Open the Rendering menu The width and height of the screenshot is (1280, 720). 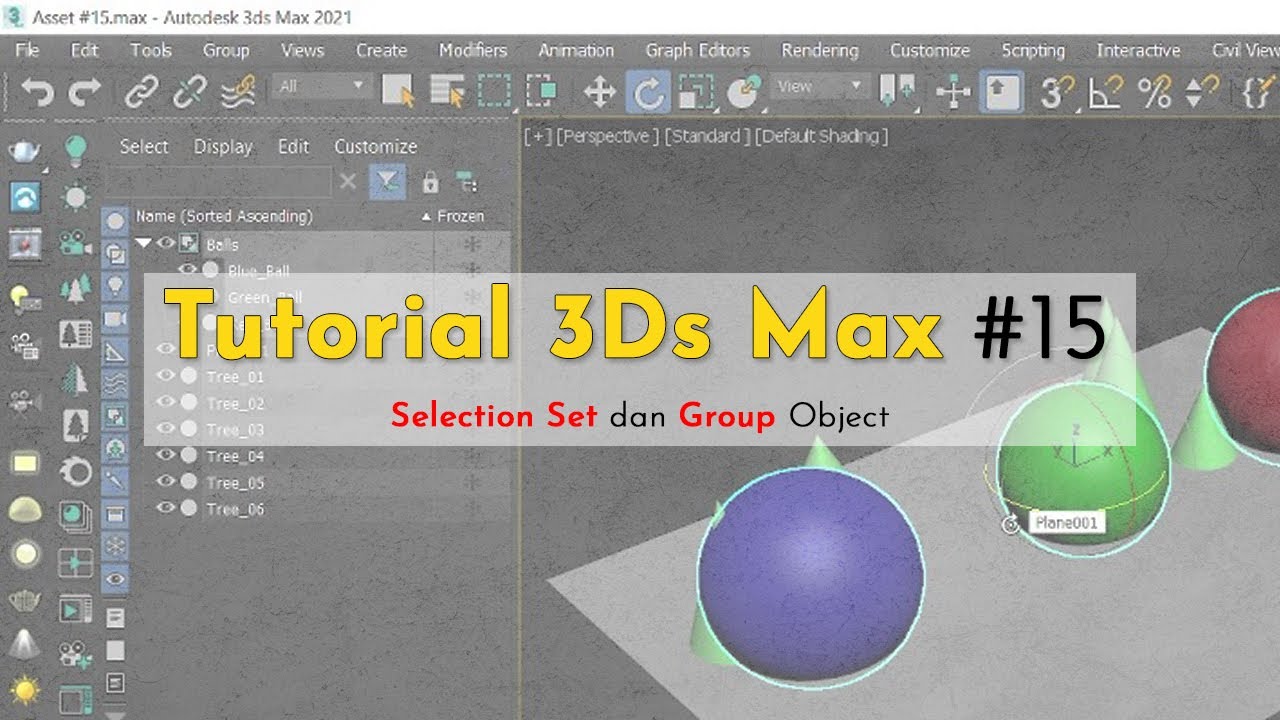click(820, 50)
